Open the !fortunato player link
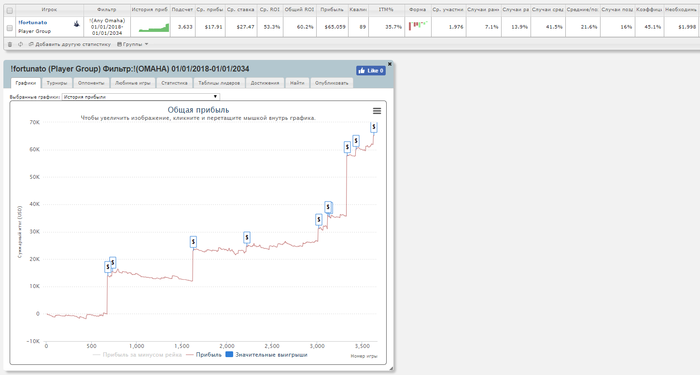Screen dimensions: 700x375 [x=33, y=22]
